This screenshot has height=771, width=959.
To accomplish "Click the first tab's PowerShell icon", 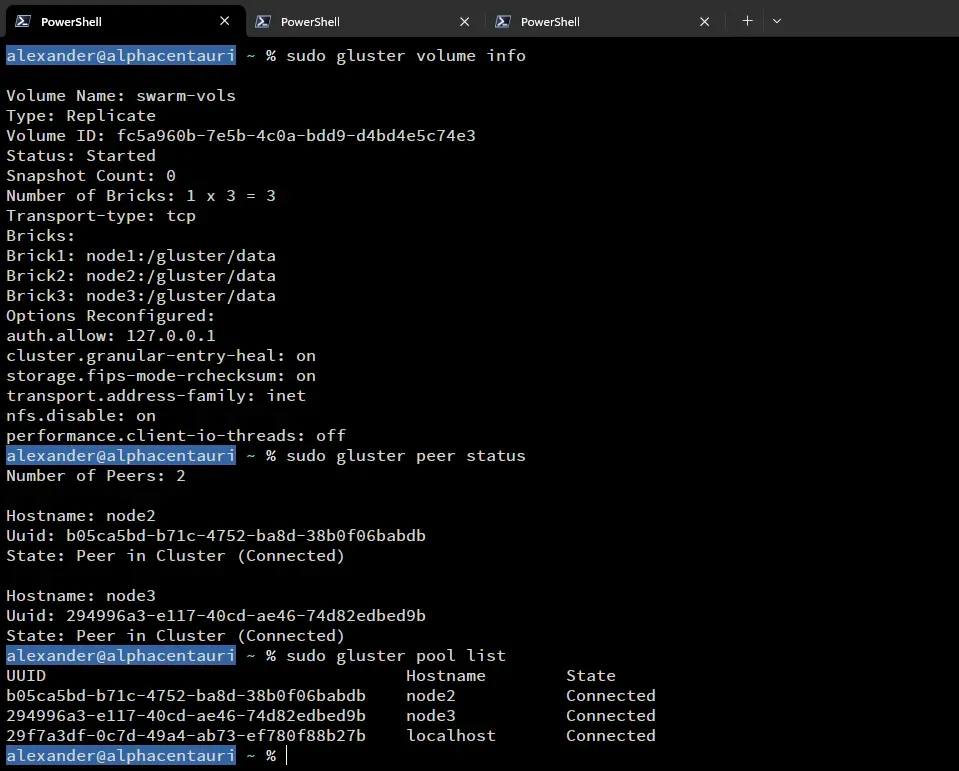I will click(22, 21).
